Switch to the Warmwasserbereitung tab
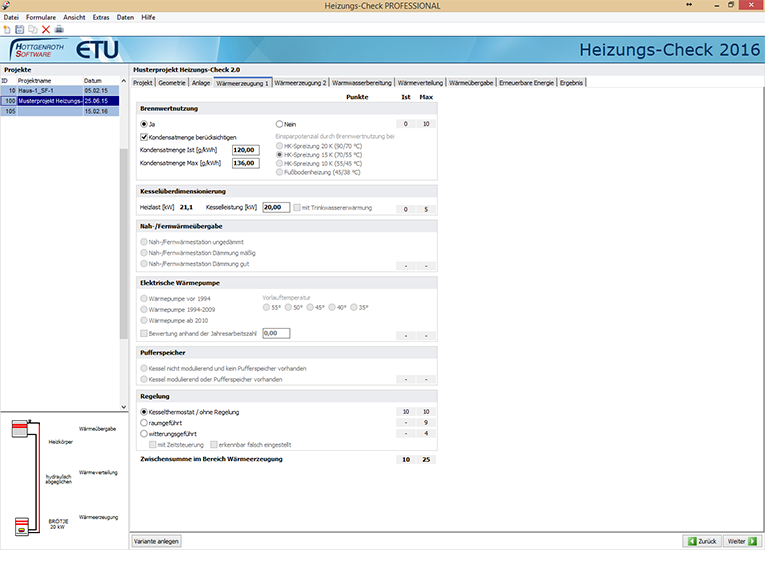Image resolution: width=765 pixels, height=576 pixels. [361, 82]
